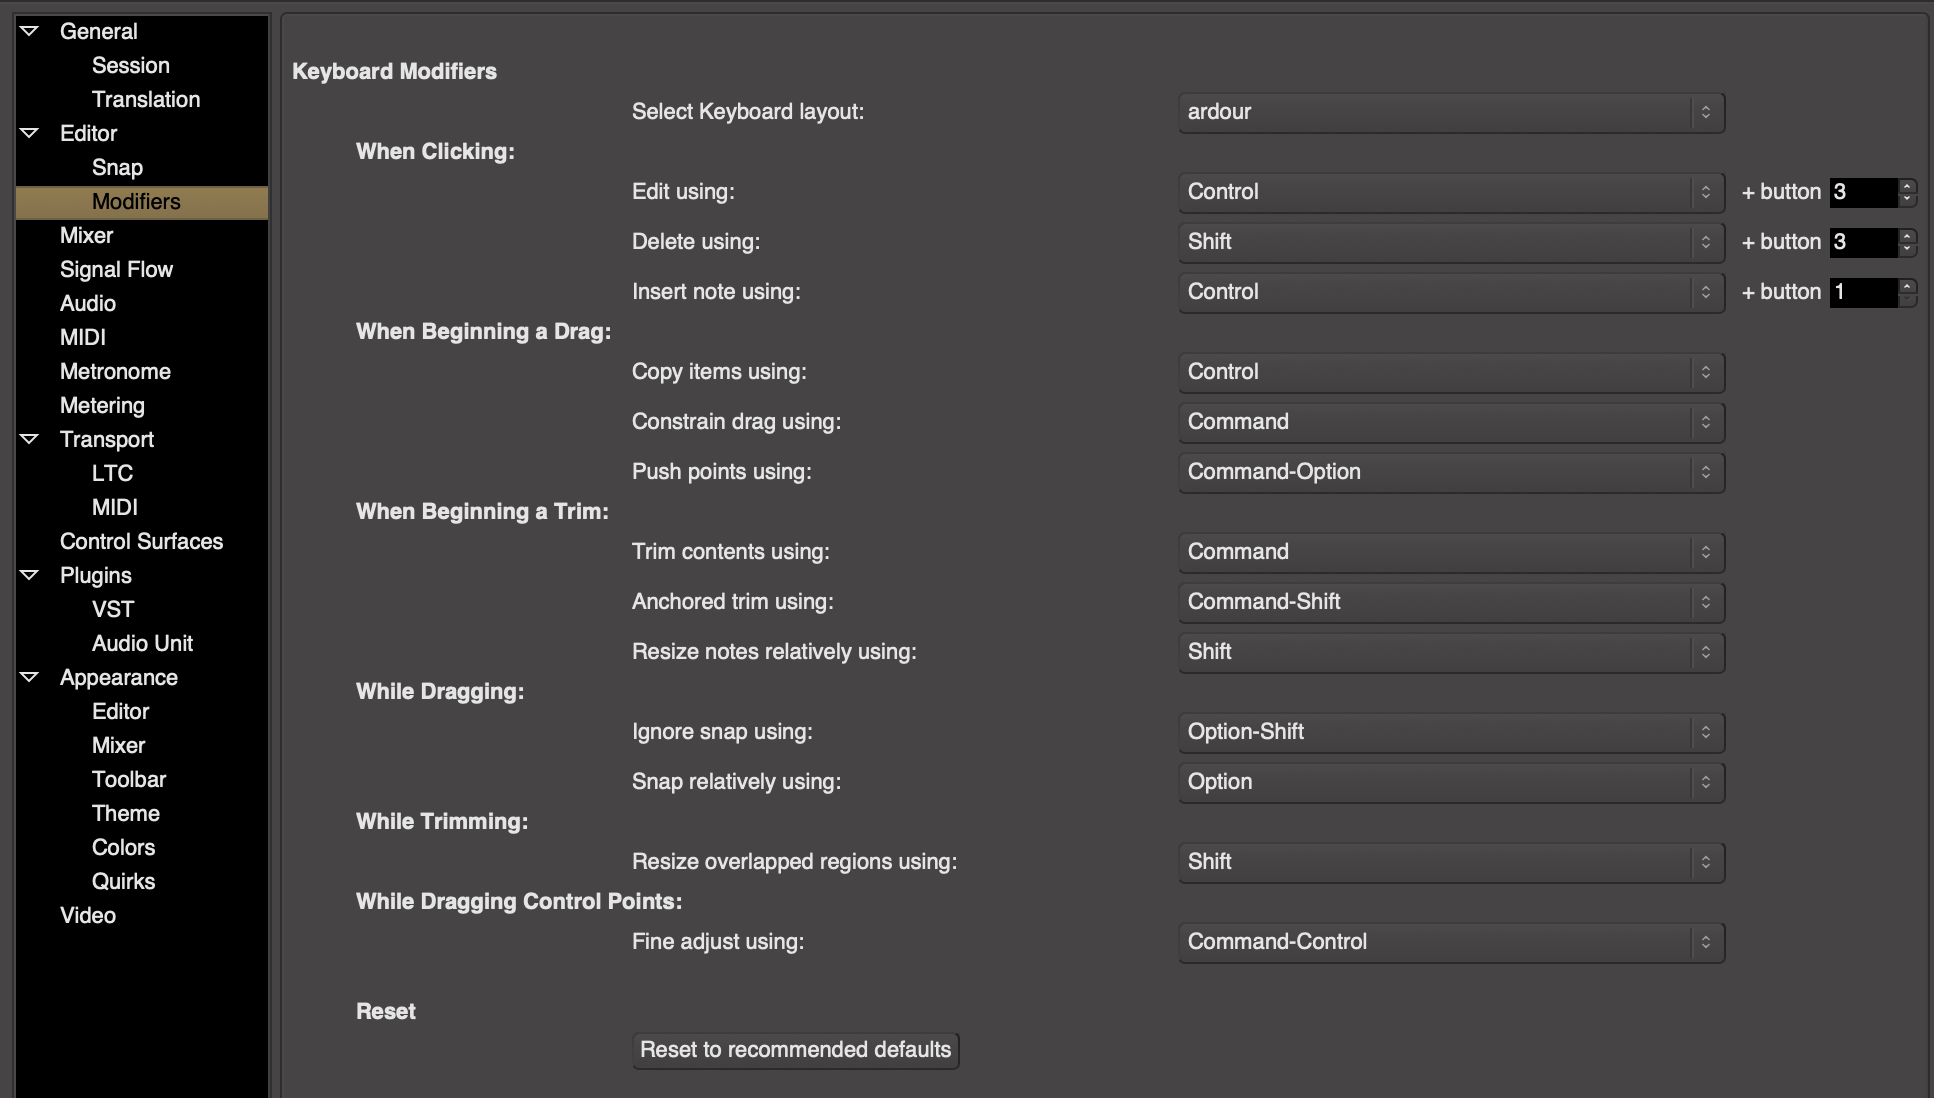The image size is (1934, 1098).
Task: Click the Session settings item
Action: click(129, 62)
